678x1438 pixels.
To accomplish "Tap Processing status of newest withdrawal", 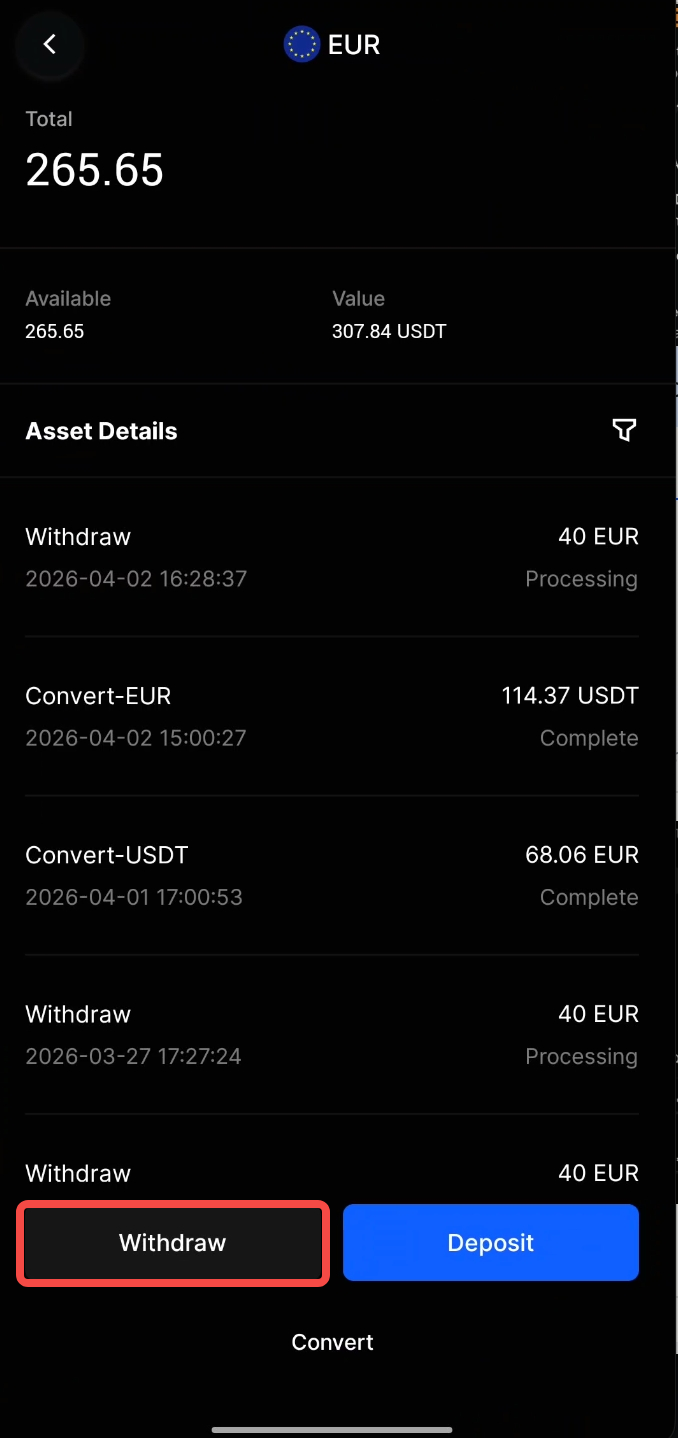I will pyautogui.click(x=581, y=579).
